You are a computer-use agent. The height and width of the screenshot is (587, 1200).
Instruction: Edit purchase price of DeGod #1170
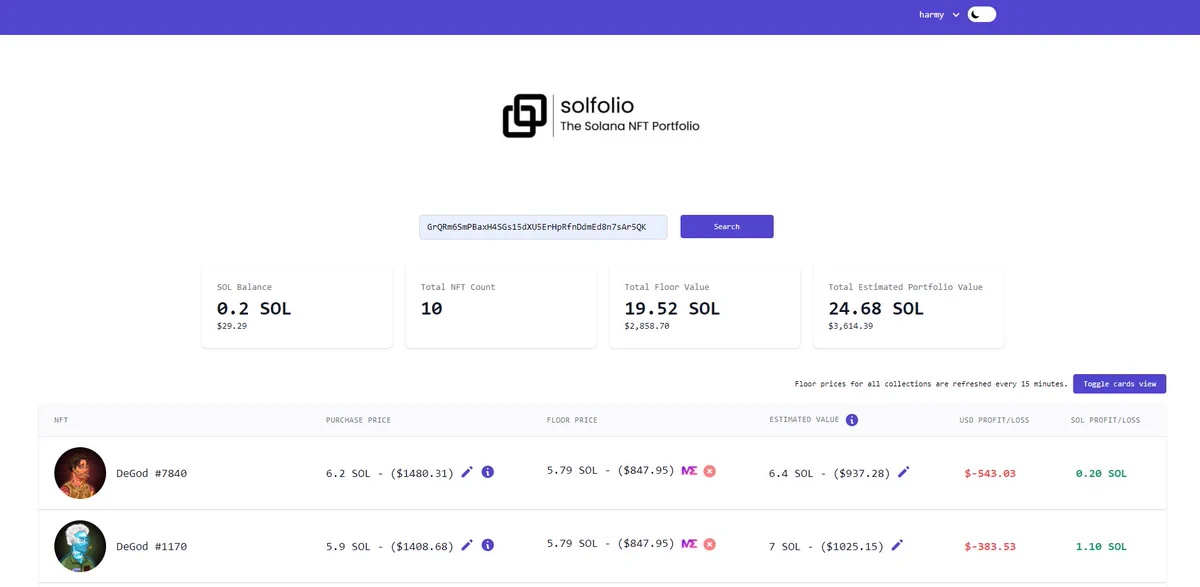tap(467, 545)
